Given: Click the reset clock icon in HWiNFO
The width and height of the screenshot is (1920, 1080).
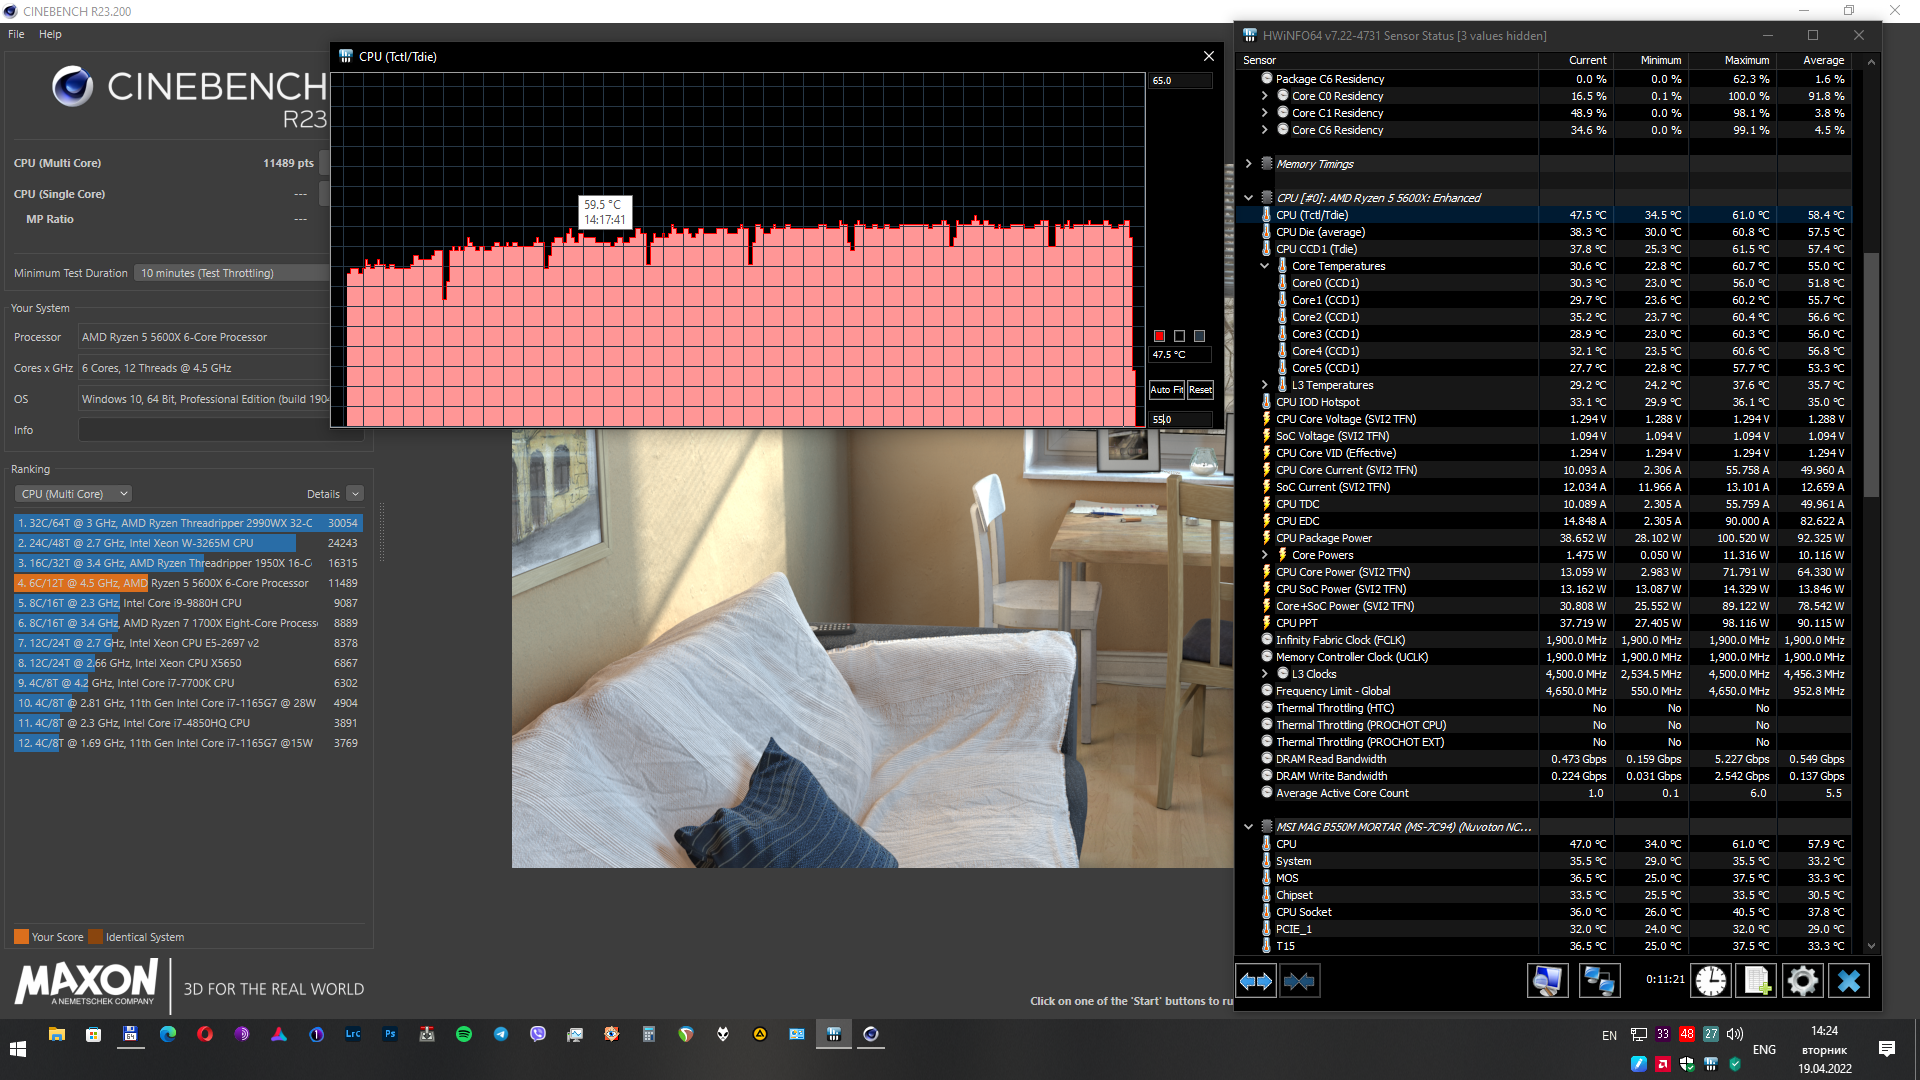Looking at the screenshot, I should [x=1710, y=981].
